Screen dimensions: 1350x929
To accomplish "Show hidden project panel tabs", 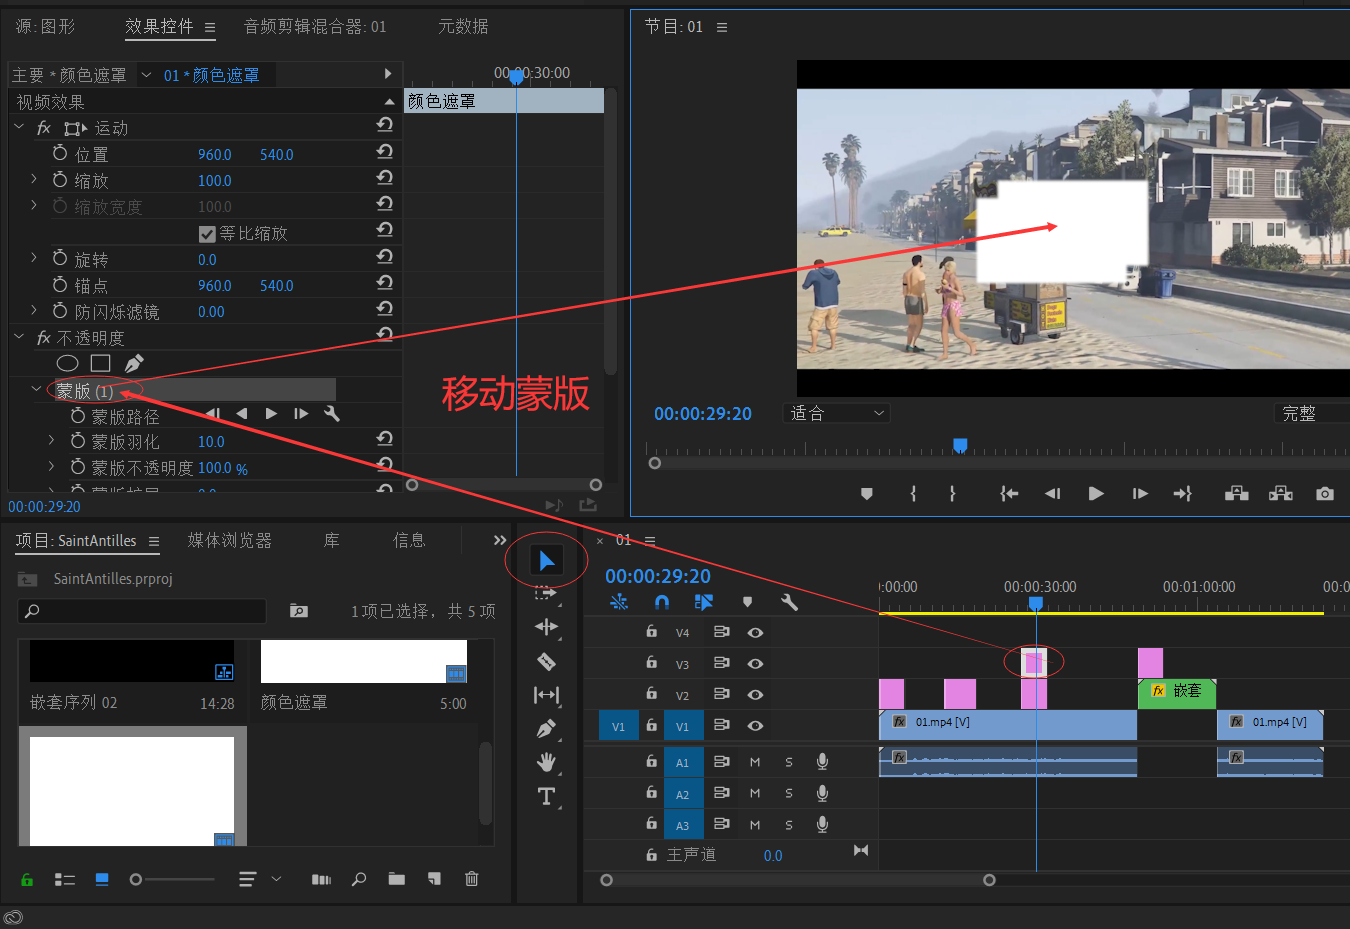I will click(500, 540).
